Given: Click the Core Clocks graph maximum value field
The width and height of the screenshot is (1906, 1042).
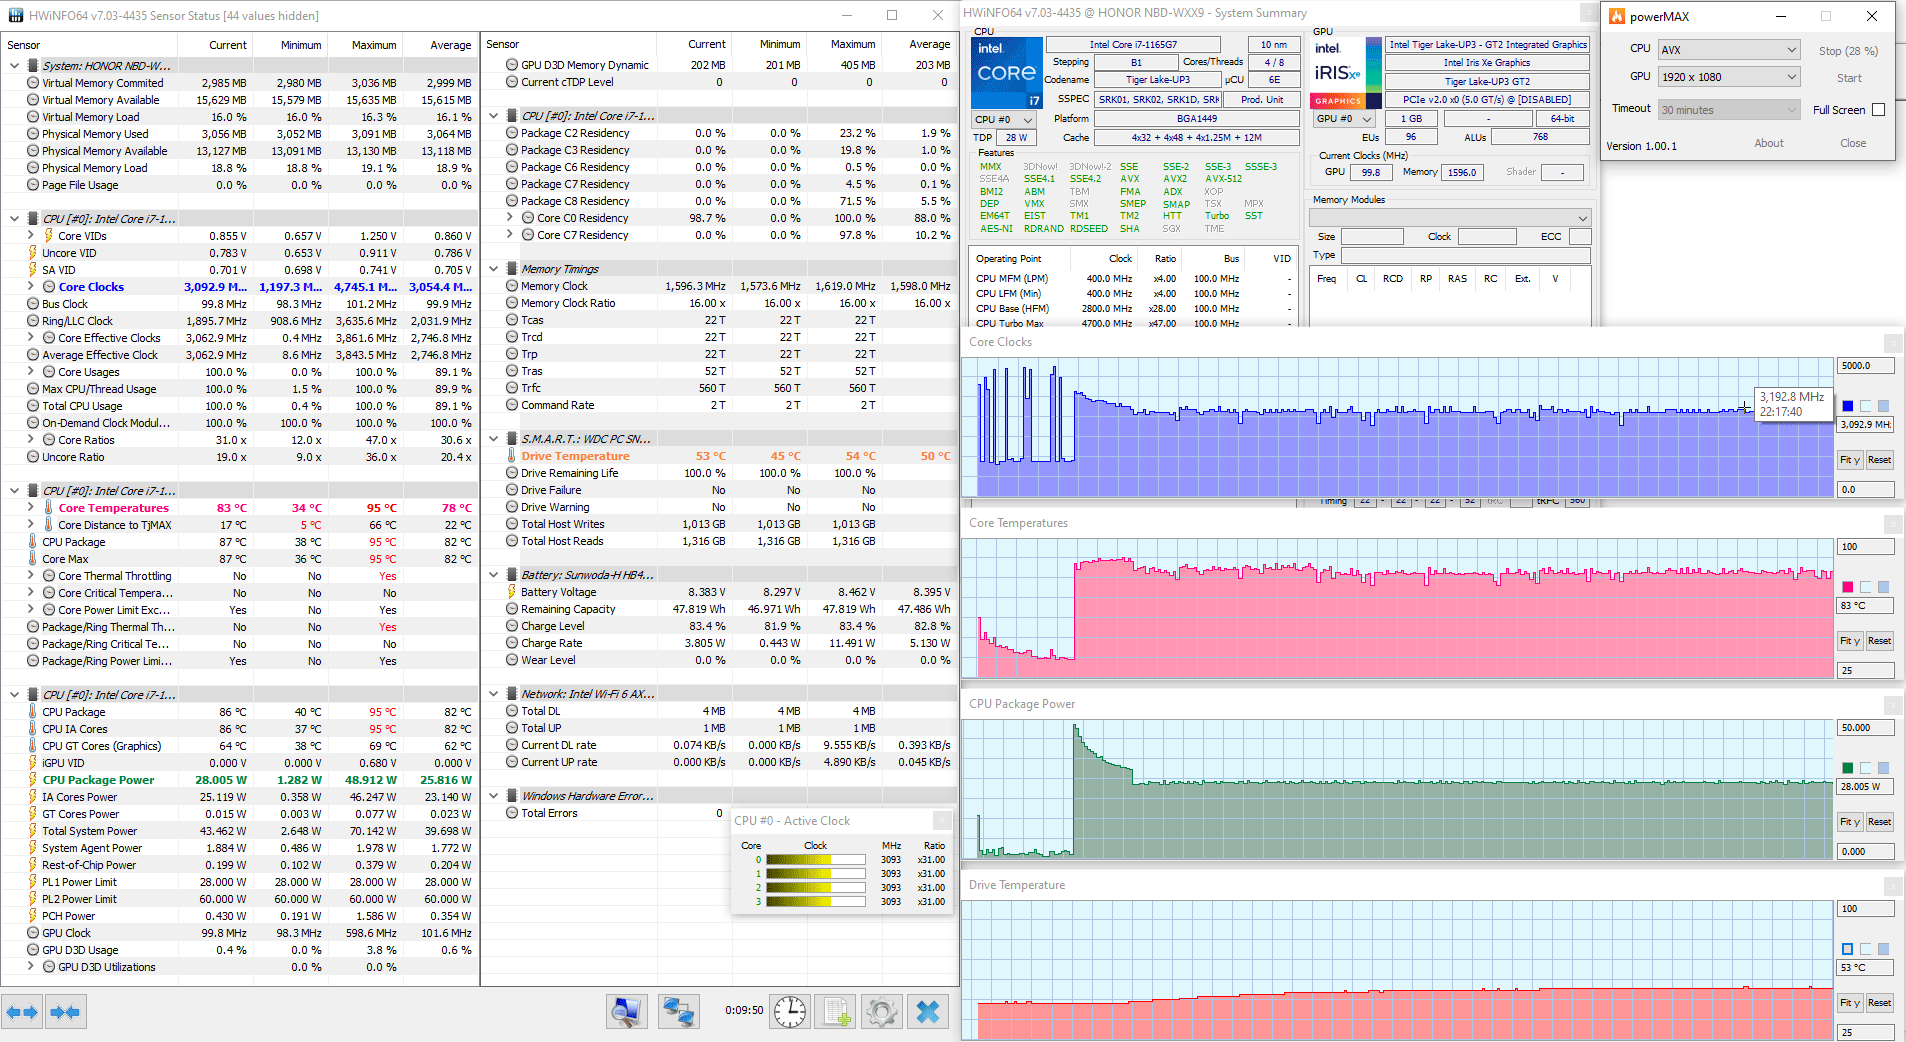Looking at the screenshot, I should [x=1864, y=366].
